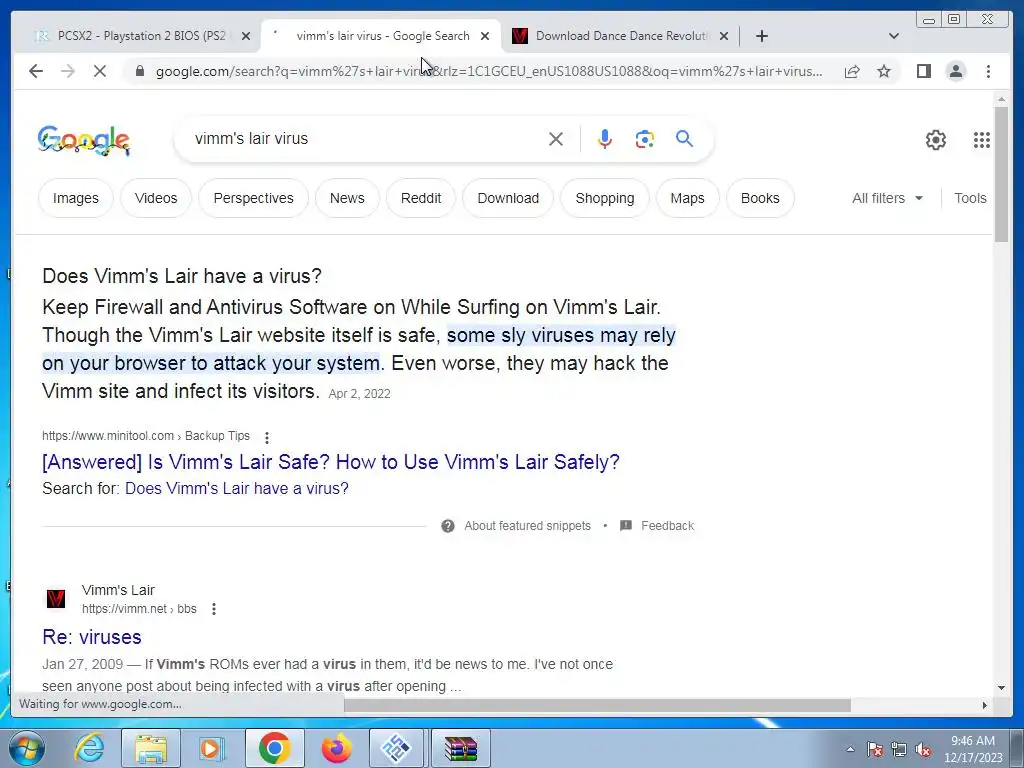This screenshot has width=1024, height=768.
Task: Open volume control in system tray
Action: (x=923, y=749)
